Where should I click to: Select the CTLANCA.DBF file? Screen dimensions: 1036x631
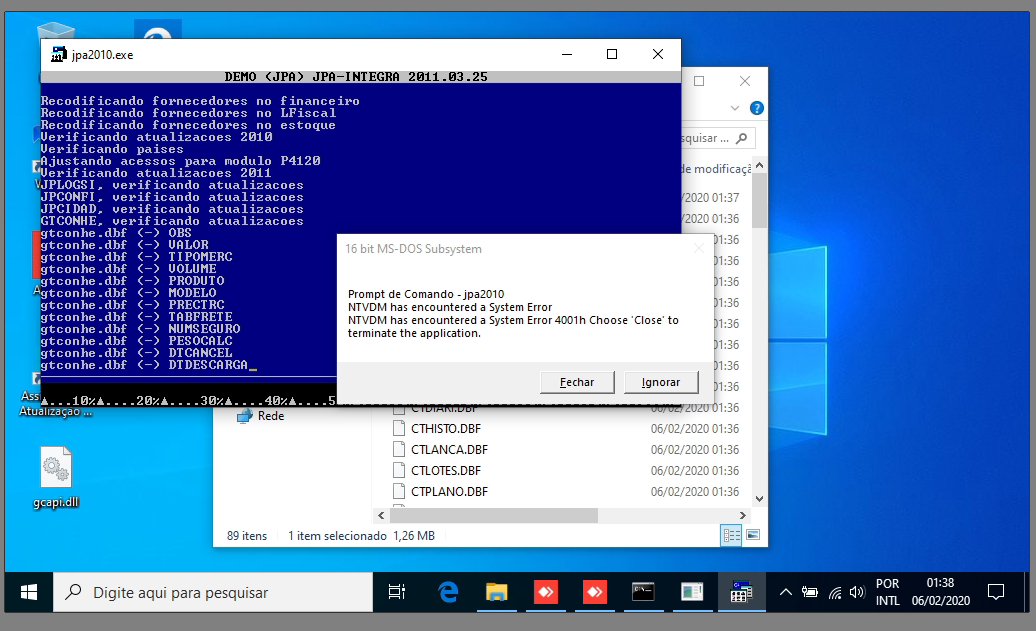449,450
